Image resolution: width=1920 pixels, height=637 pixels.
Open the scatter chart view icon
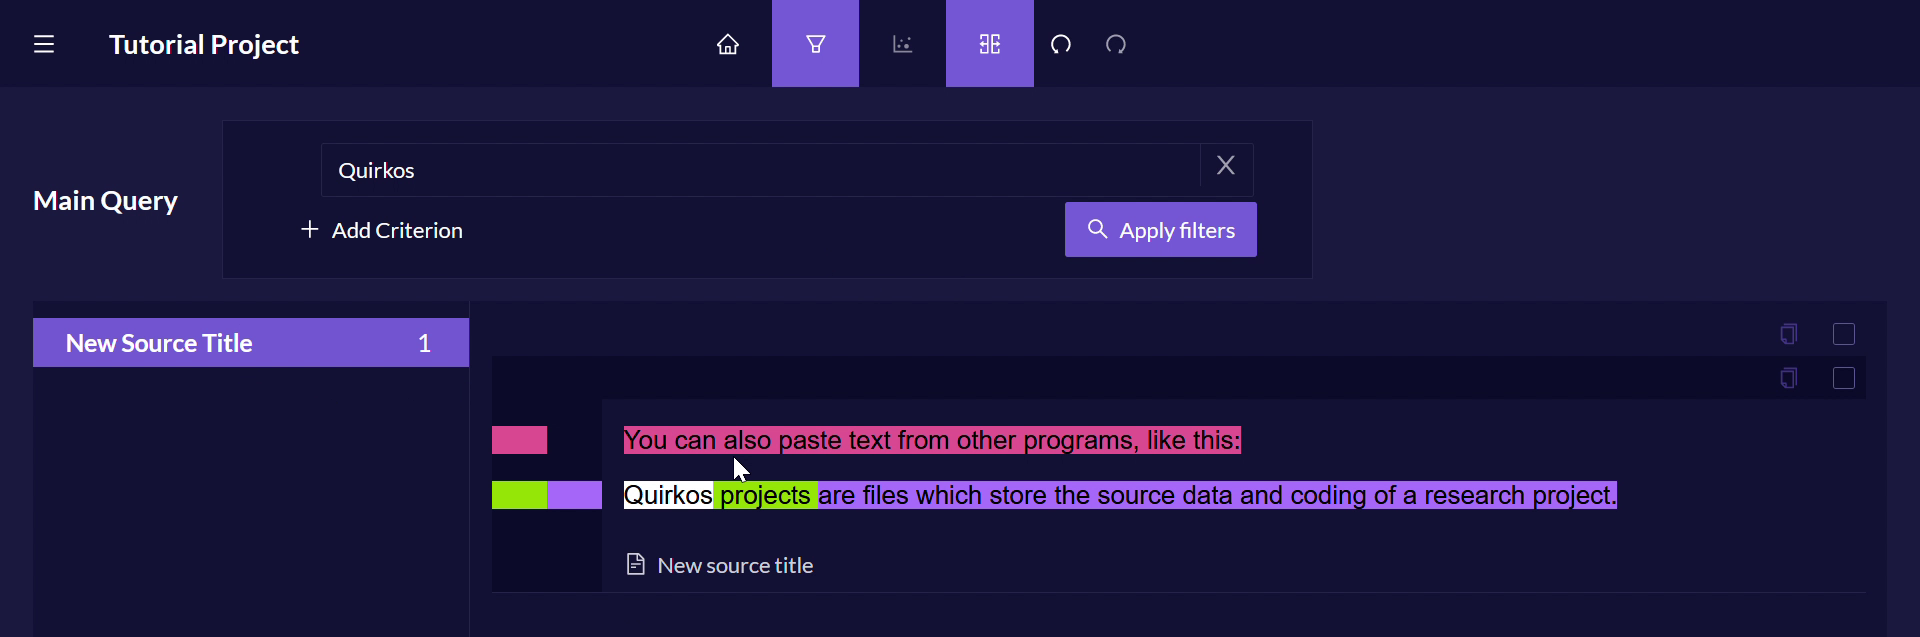(x=902, y=44)
